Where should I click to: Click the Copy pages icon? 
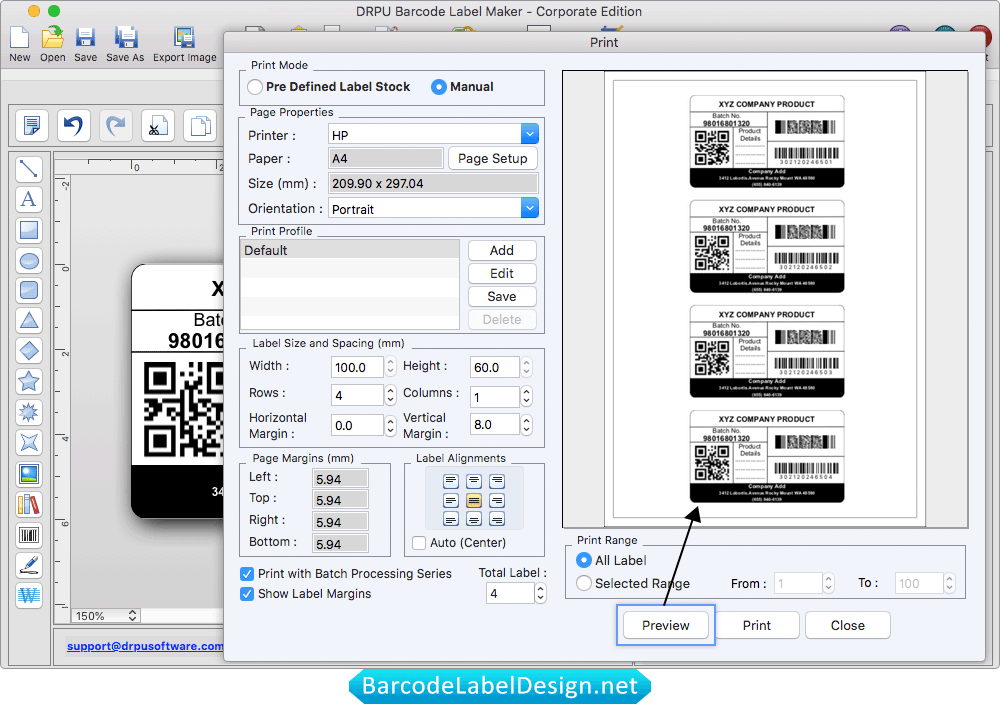tap(200, 125)
